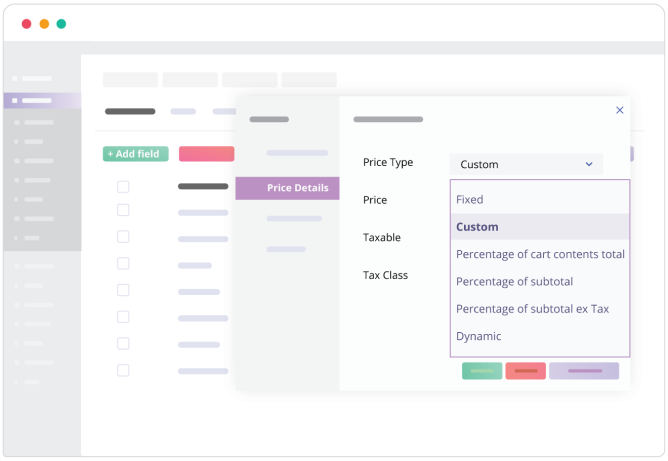The image size is (668, 461).
Task: Click the purple button in dialog footer
Action: pyautogui.click(x=584, y=371)
